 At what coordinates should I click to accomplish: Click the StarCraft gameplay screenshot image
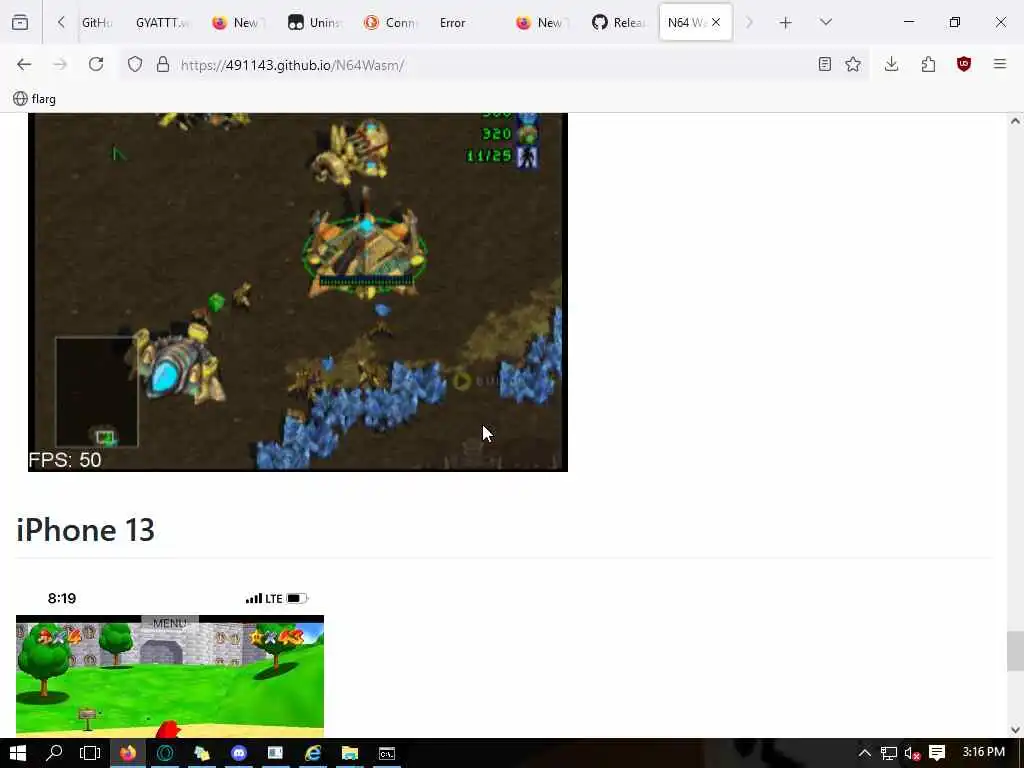(298, 292)
